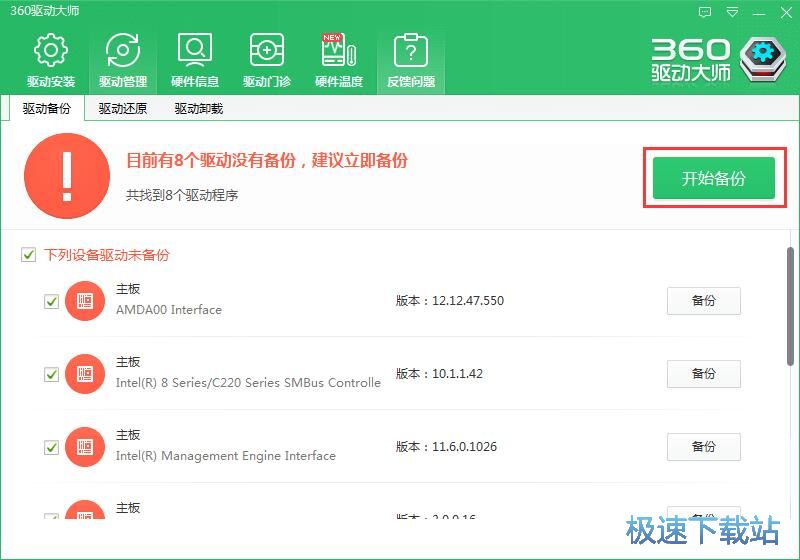Switch to the 驱动卸载 tab
The image size is (800, 560).
coord(198,109)
